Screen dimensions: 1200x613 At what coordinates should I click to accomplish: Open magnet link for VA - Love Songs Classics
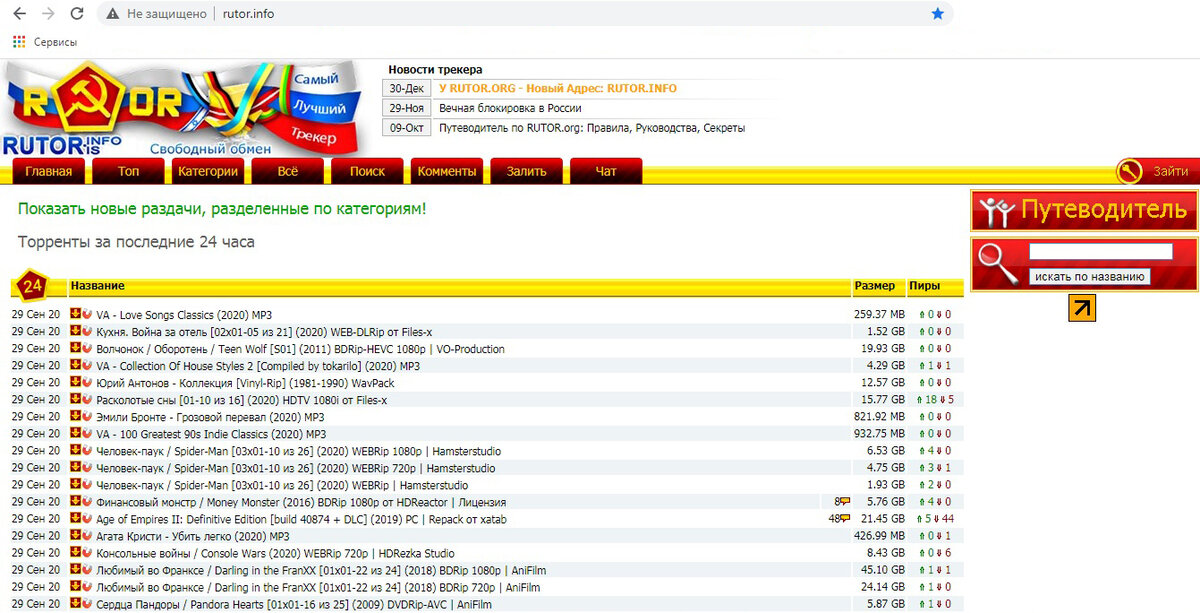click(x=87, y=314)
